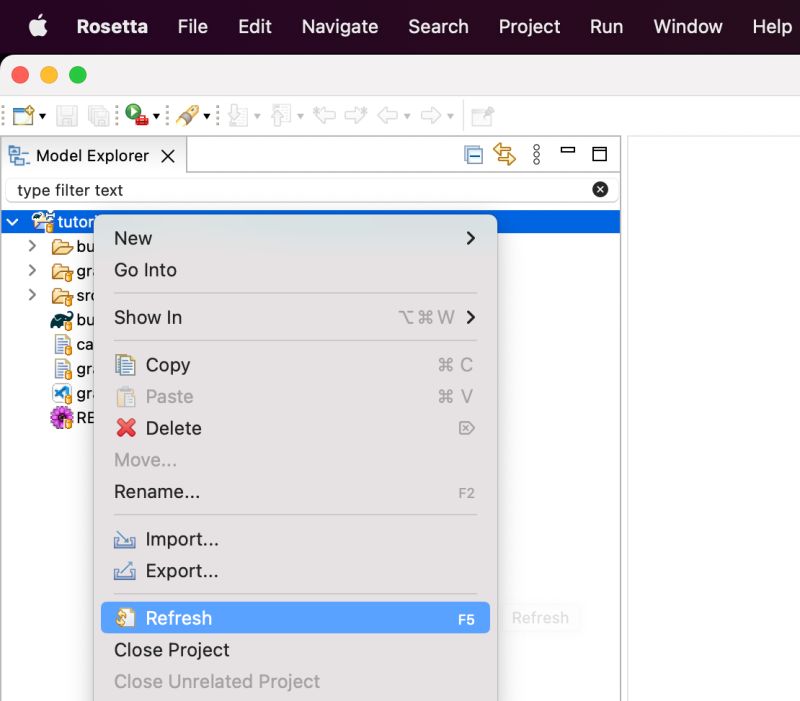
Task: Choose Copy from the context menu
Action: (295, 365)
